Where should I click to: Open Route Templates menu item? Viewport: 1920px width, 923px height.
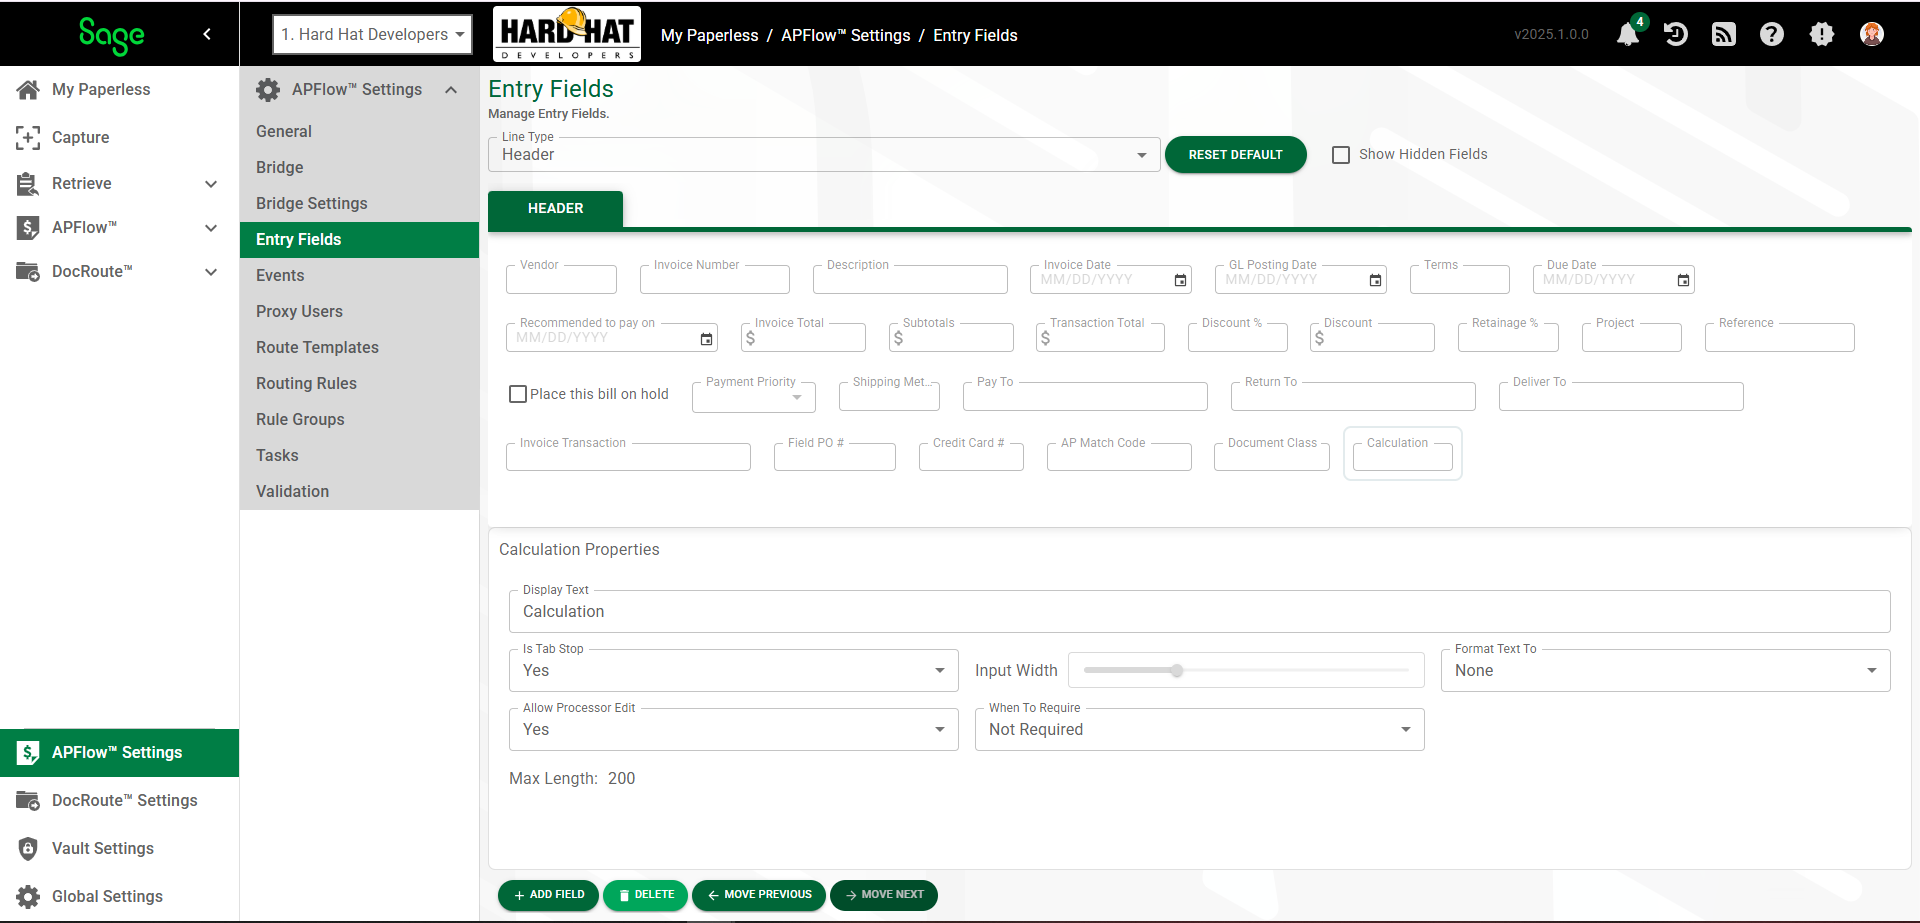pyautogui.click(x=359, y=347)
